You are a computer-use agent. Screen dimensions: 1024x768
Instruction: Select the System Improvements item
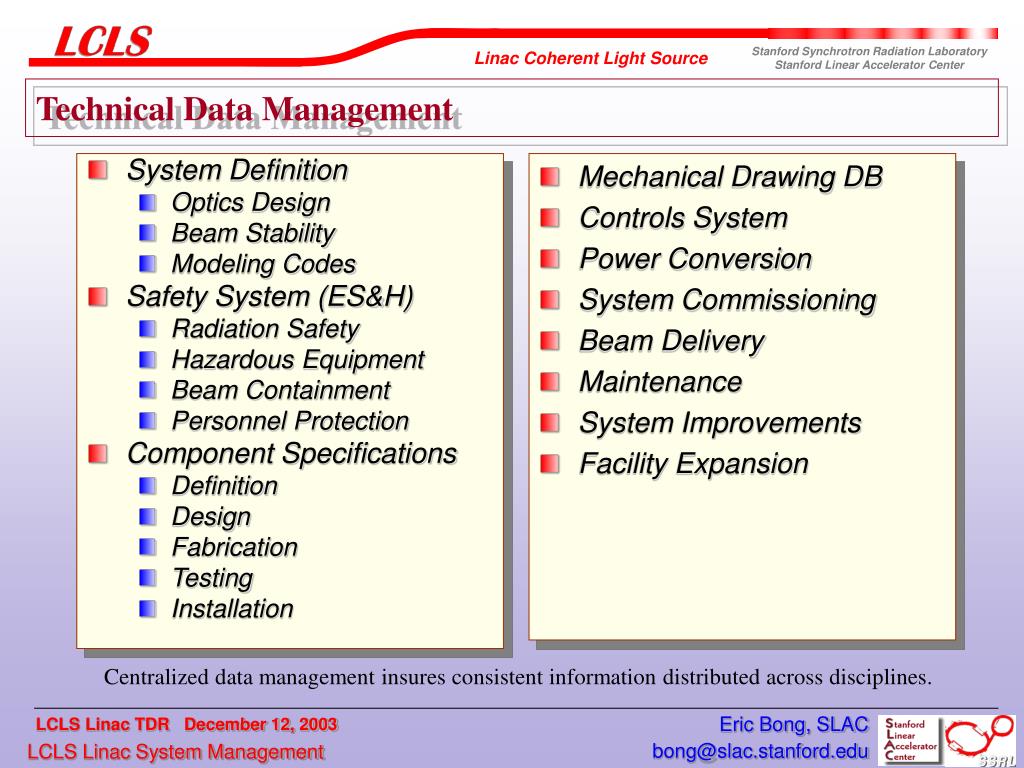[720, 423]
